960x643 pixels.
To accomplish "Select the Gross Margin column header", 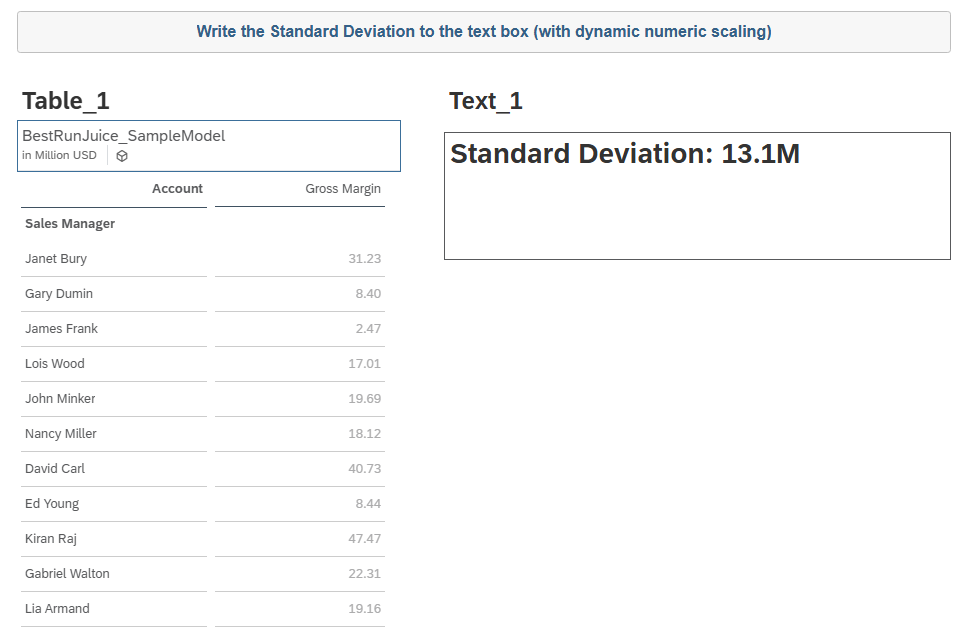I will tap(343, 189).
